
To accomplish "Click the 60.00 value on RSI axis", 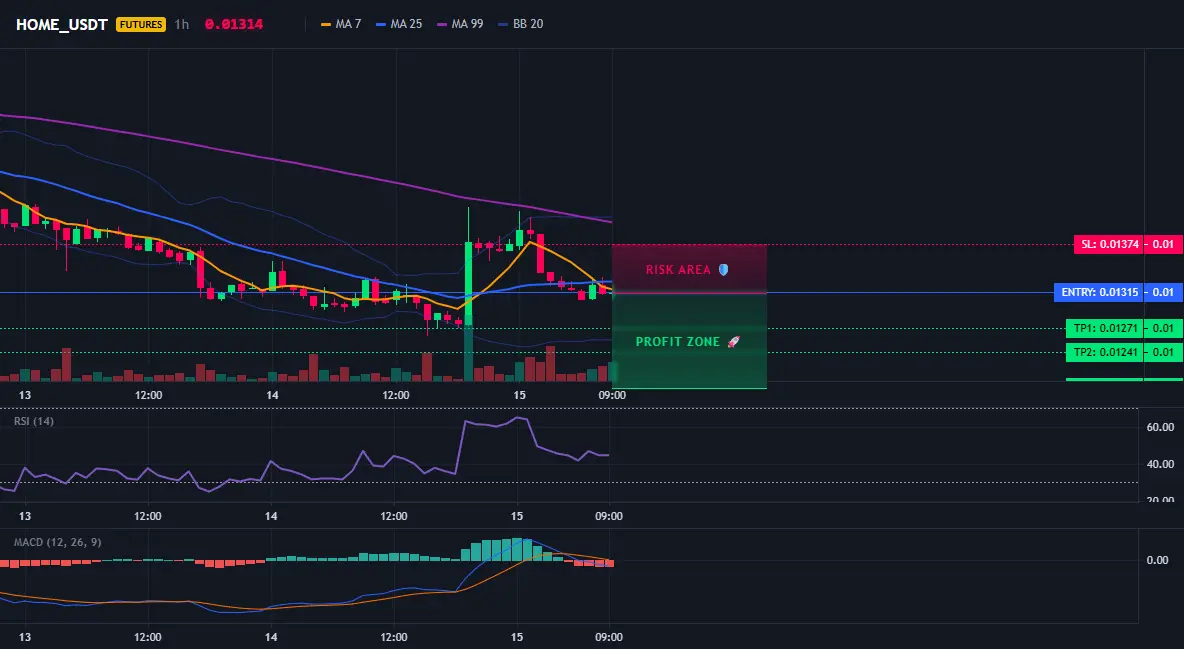I will (x=1160, y=428).
